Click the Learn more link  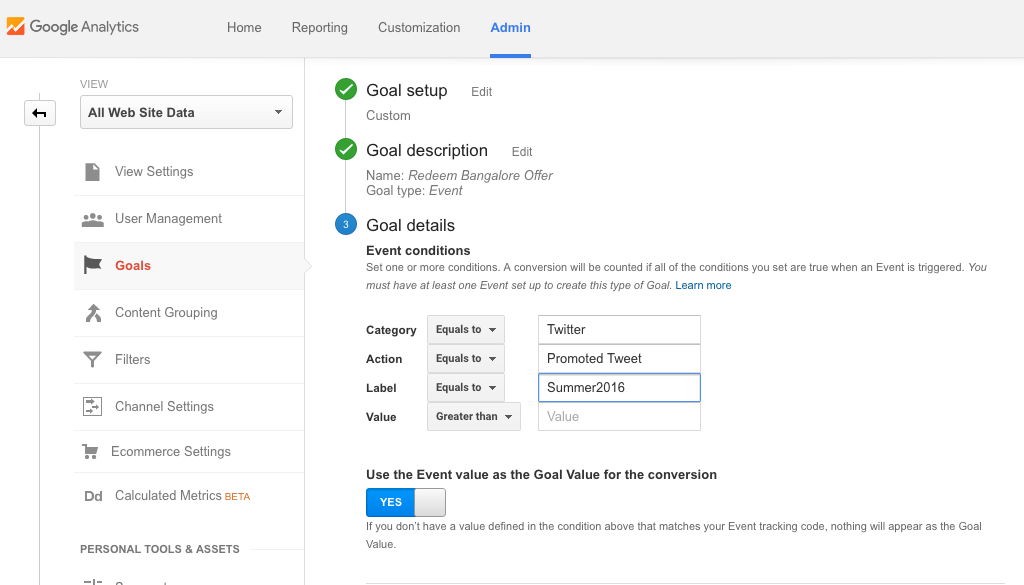coord(703,286)
